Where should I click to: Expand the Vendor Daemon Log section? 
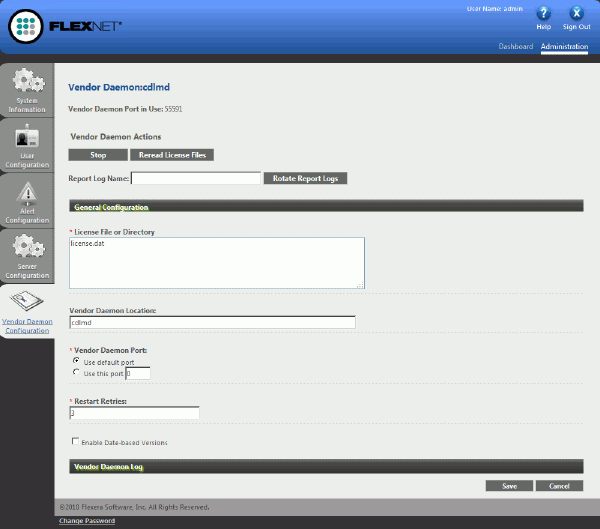coord(325,466)
